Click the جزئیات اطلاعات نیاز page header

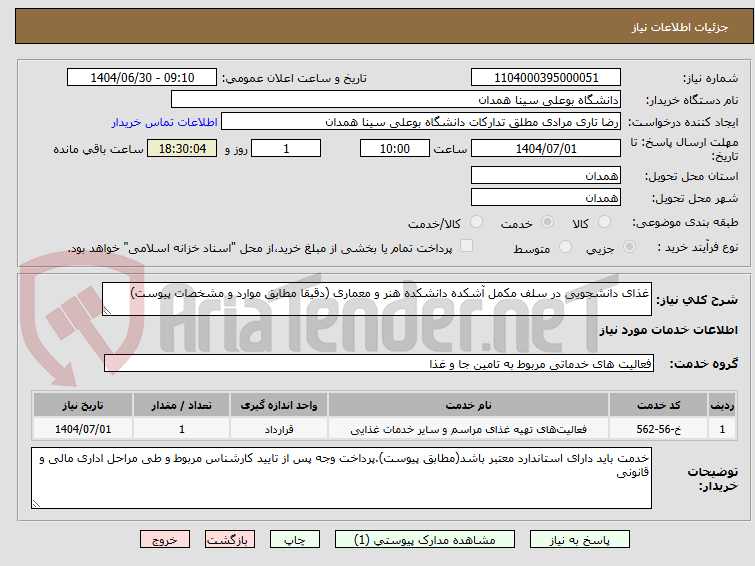click(680, 27)
